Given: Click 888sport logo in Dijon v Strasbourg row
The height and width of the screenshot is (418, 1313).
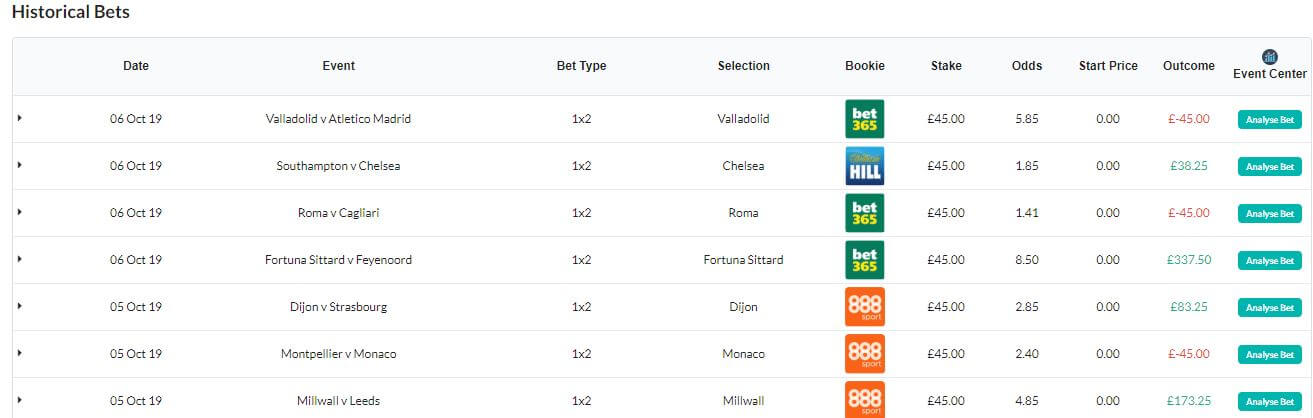Looking at the screenshot, I should tap(864, 307).
